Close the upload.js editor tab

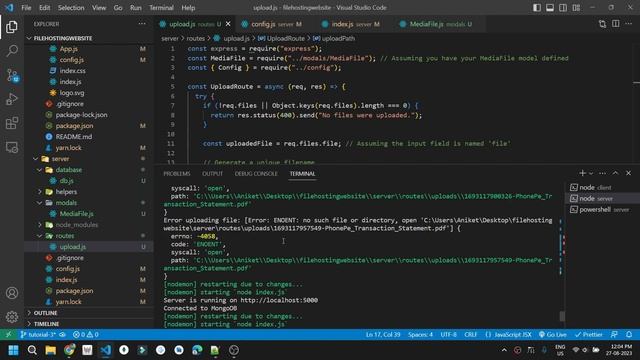pos(228,24)
